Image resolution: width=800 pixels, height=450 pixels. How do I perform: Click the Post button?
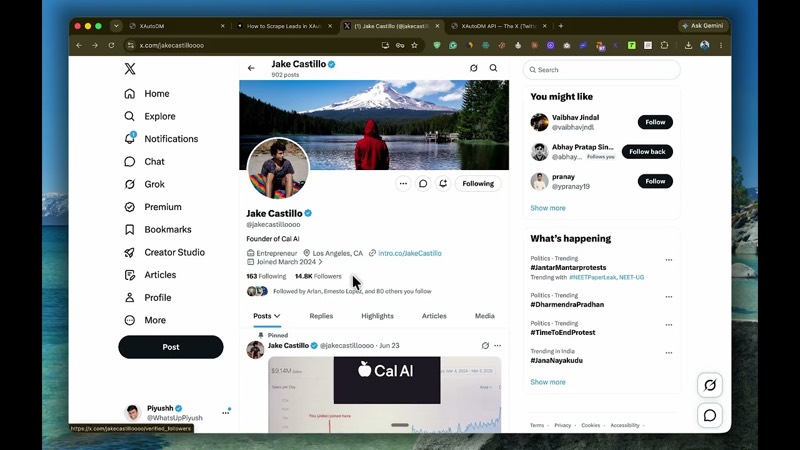click(x=171, y=347)
